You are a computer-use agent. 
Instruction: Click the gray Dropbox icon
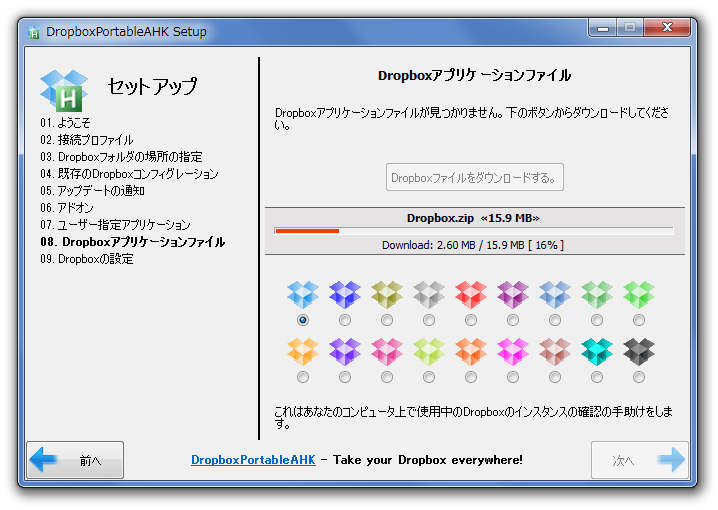[429, 295]
